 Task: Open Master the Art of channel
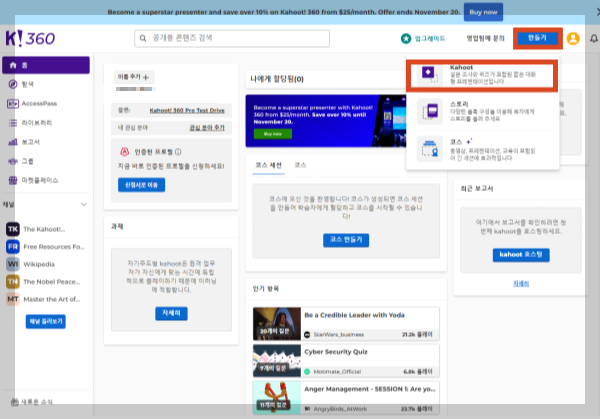(x=44, y=299)
